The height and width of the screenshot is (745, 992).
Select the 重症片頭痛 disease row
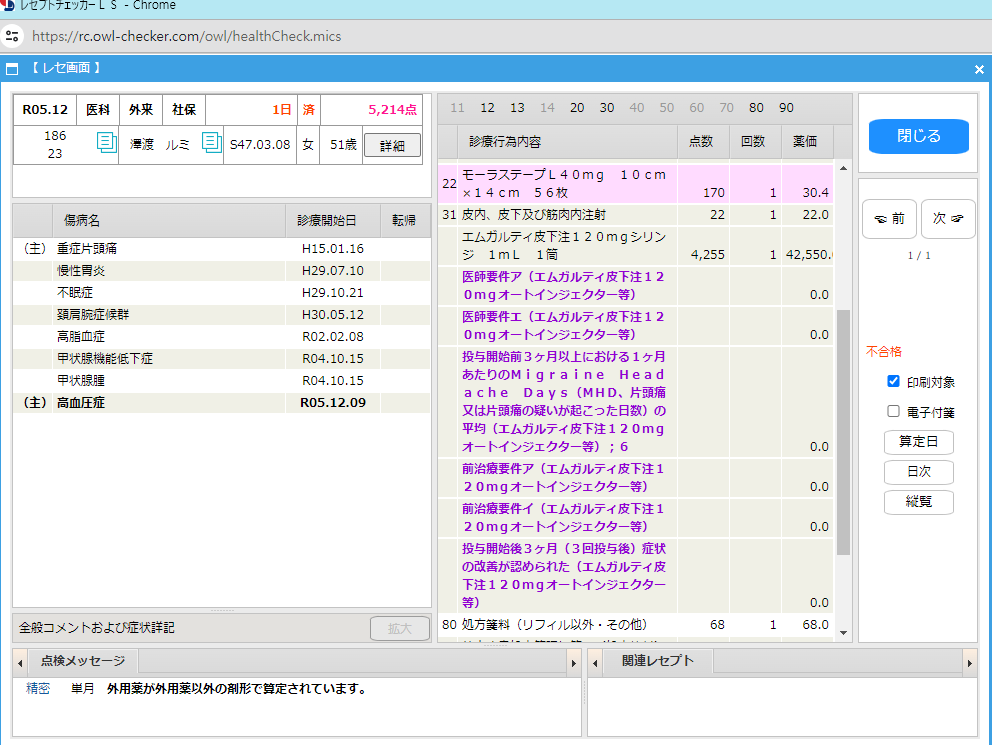(x=221, y=249)
